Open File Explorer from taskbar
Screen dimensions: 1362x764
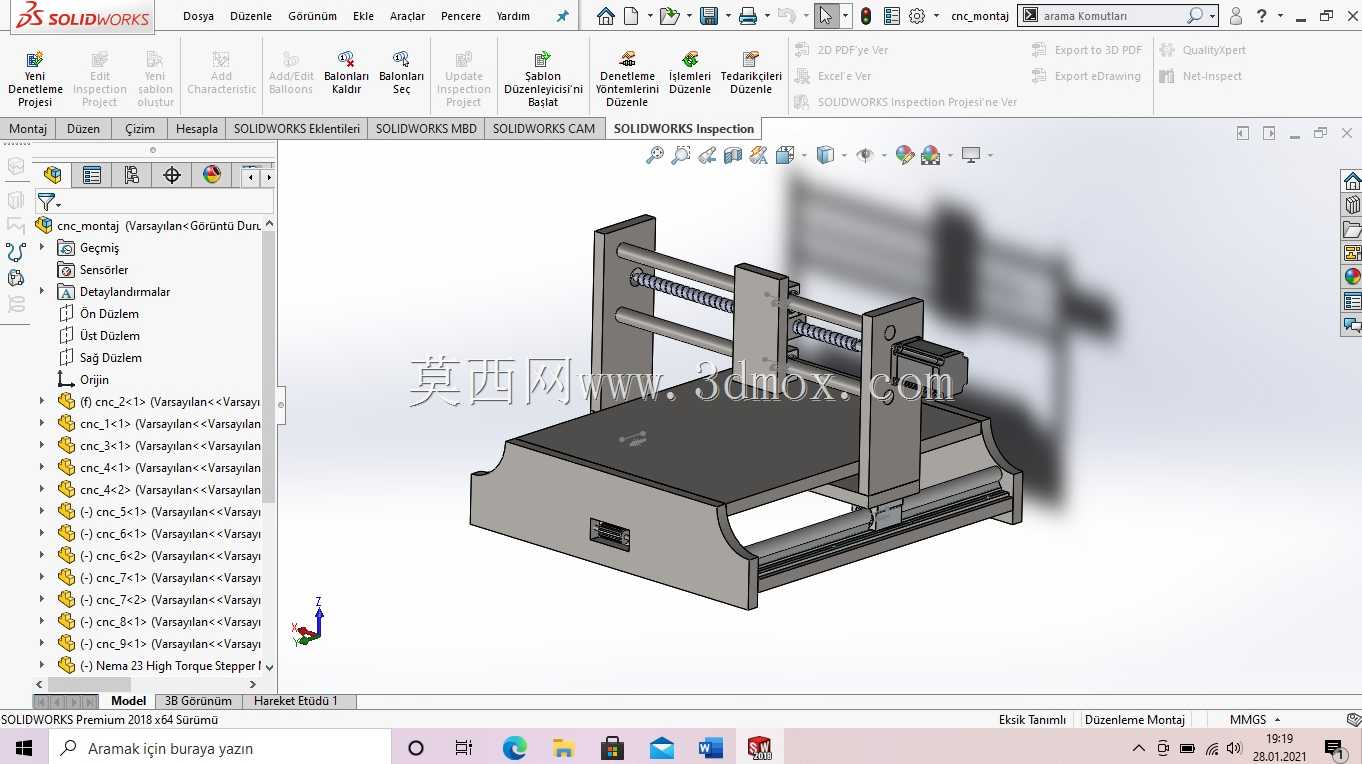(563, 747)
